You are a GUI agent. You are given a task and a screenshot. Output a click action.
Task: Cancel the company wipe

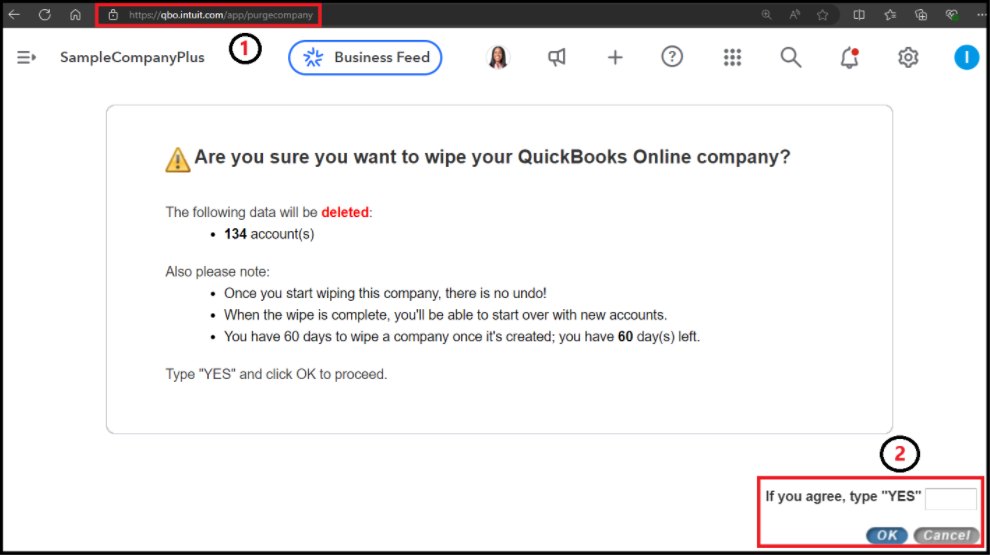pos(946,535)
